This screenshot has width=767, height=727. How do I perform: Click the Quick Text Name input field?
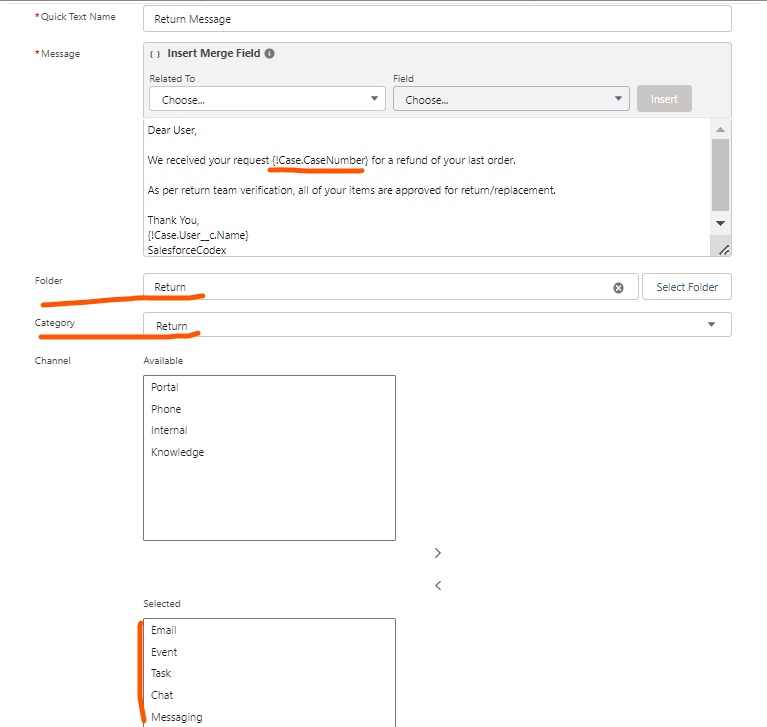(x=437, y=19)
